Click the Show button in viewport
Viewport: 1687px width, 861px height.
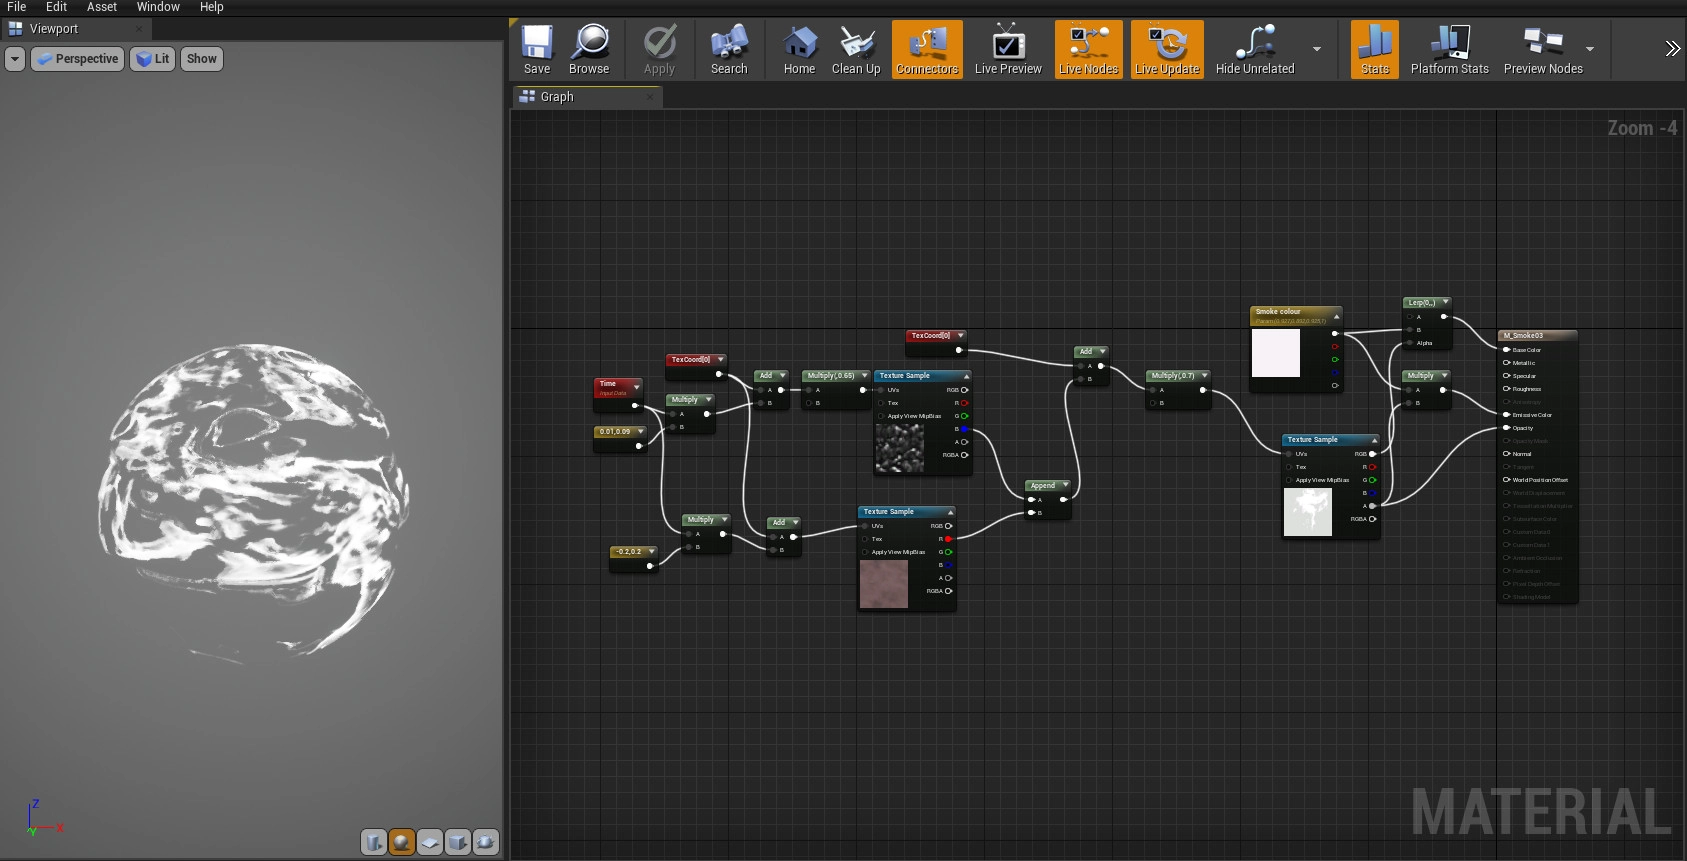tap(201, 59)
